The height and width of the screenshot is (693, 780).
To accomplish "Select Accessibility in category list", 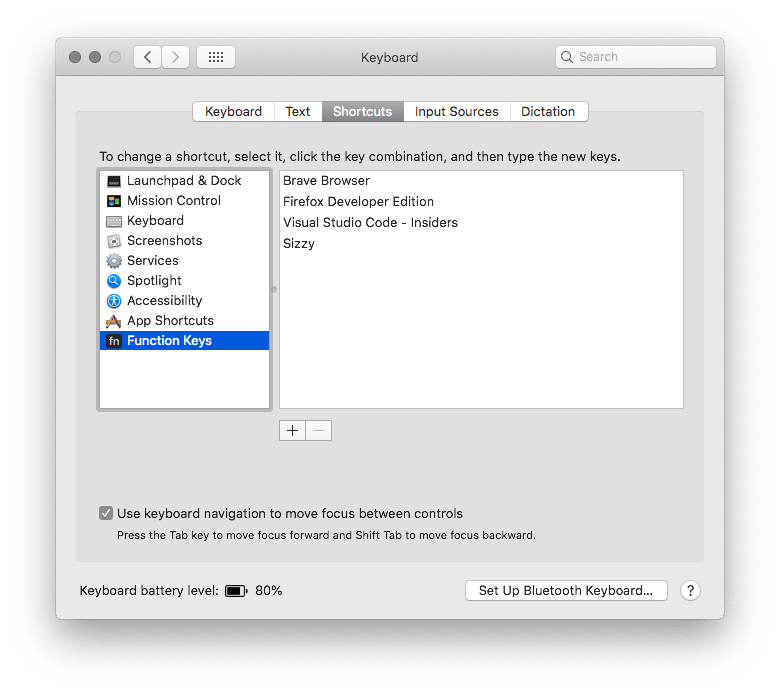I will click(x=185, y=300).
